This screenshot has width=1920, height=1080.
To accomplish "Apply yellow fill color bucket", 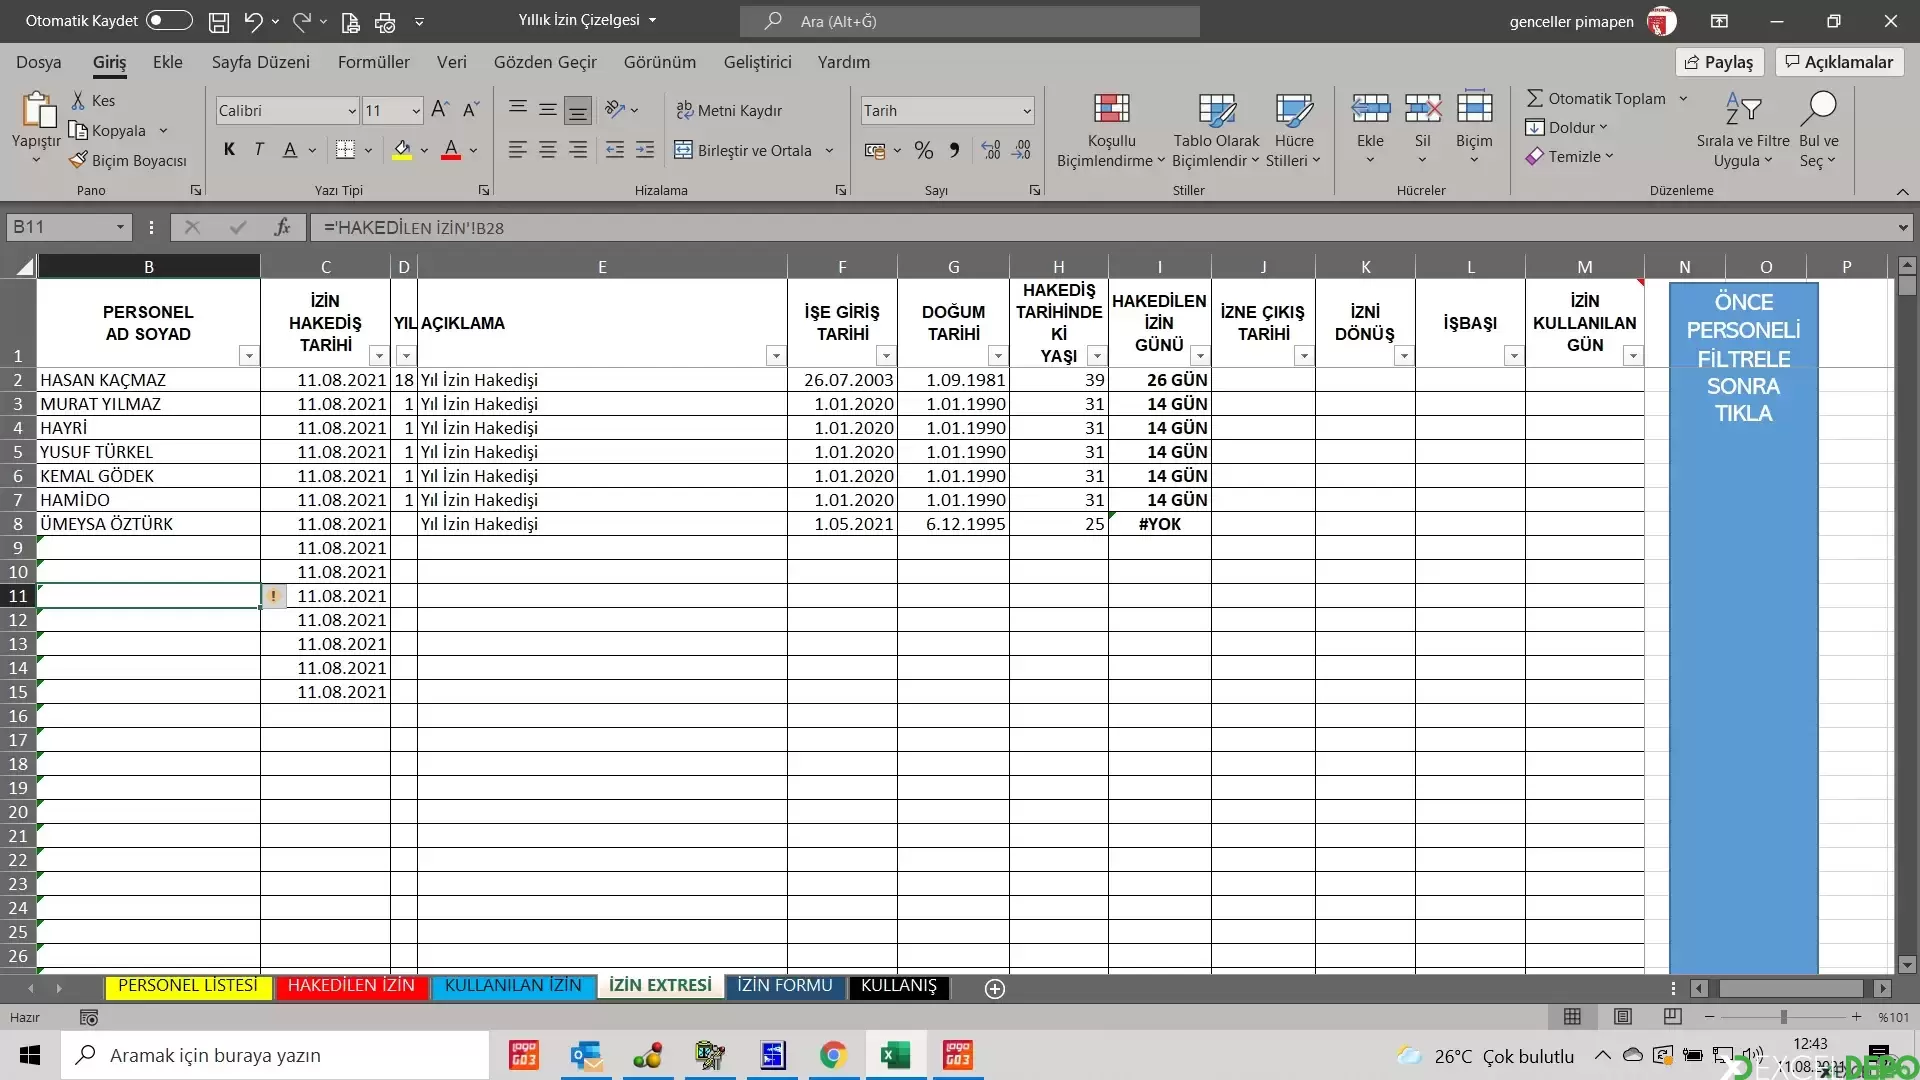I will pyautogui.click(x=402, y=150).
